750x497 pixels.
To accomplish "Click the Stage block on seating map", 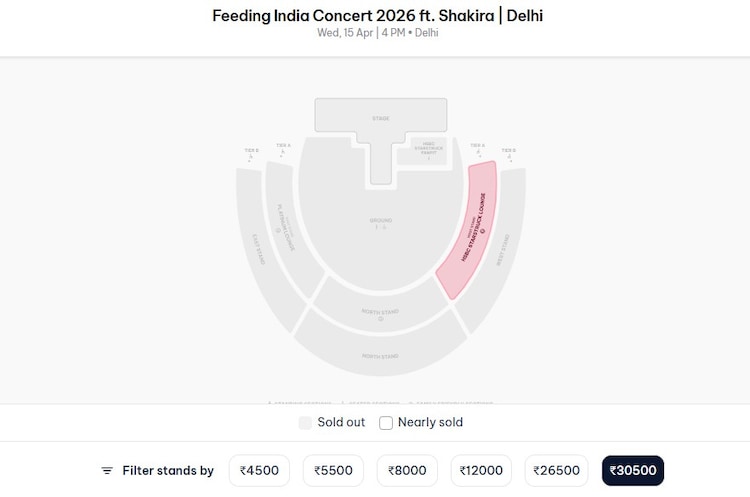I will point(380,118).
